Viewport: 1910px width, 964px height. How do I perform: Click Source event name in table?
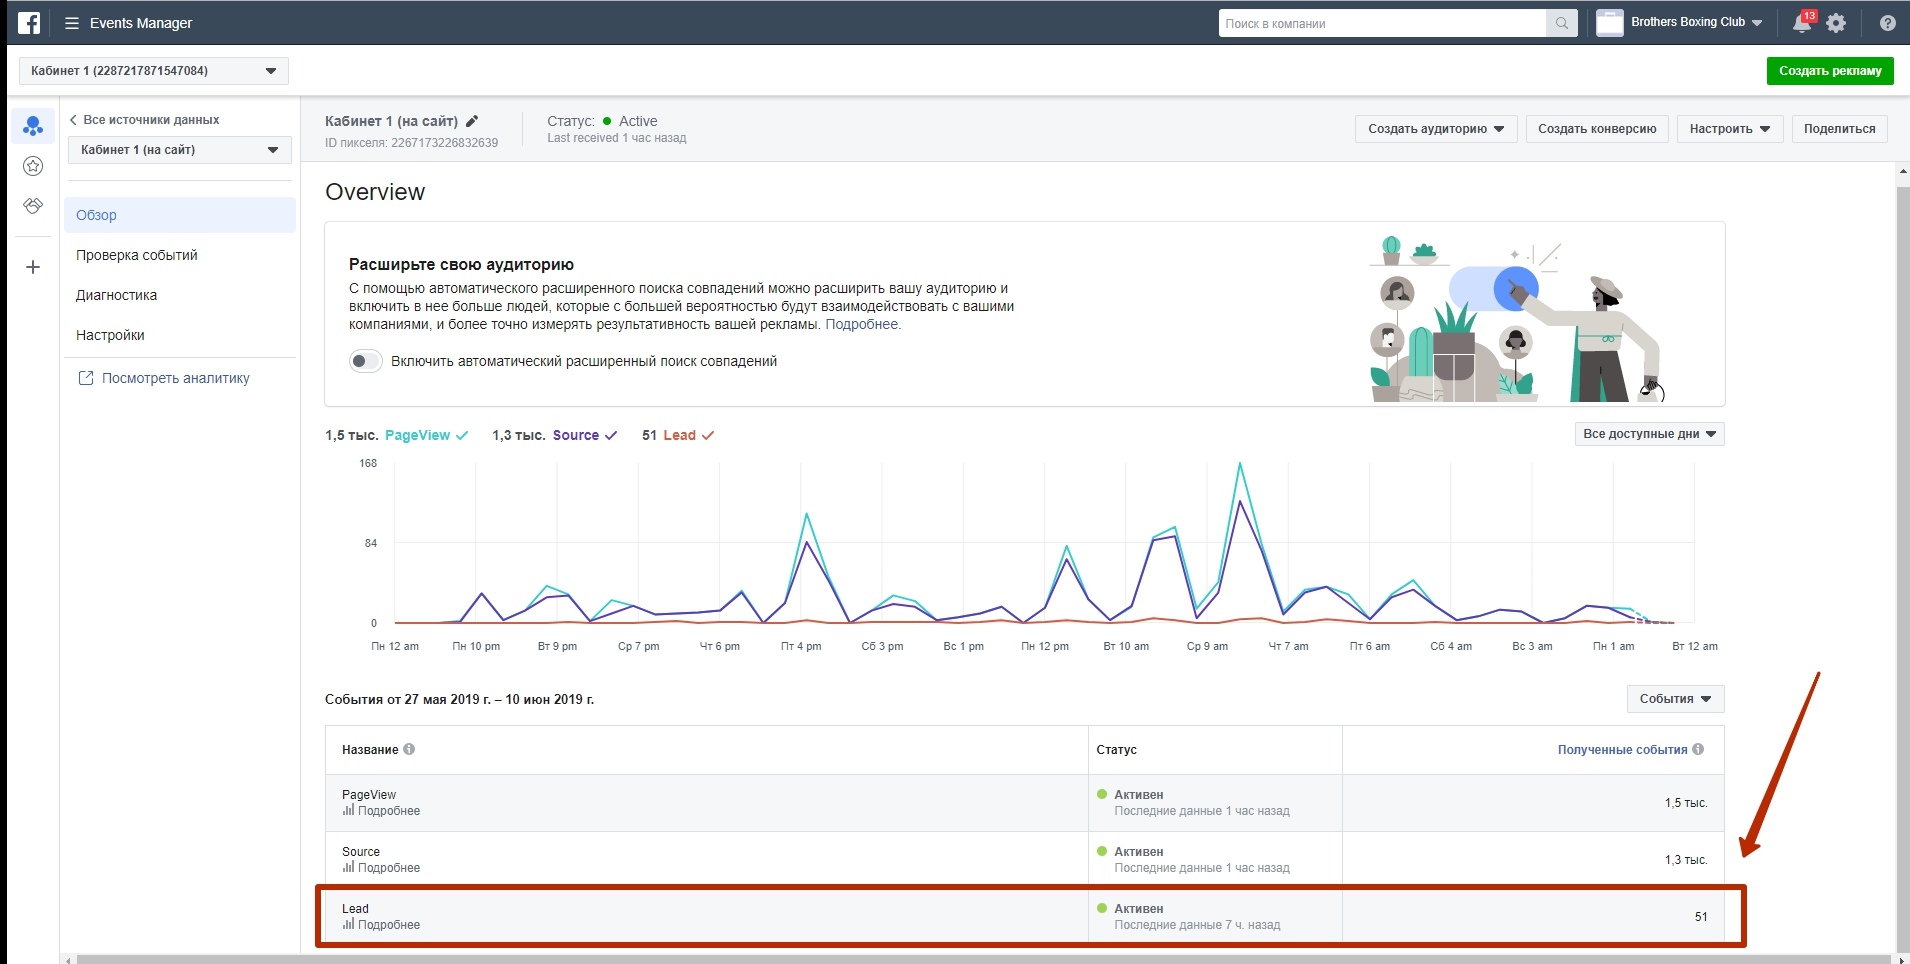361,852
